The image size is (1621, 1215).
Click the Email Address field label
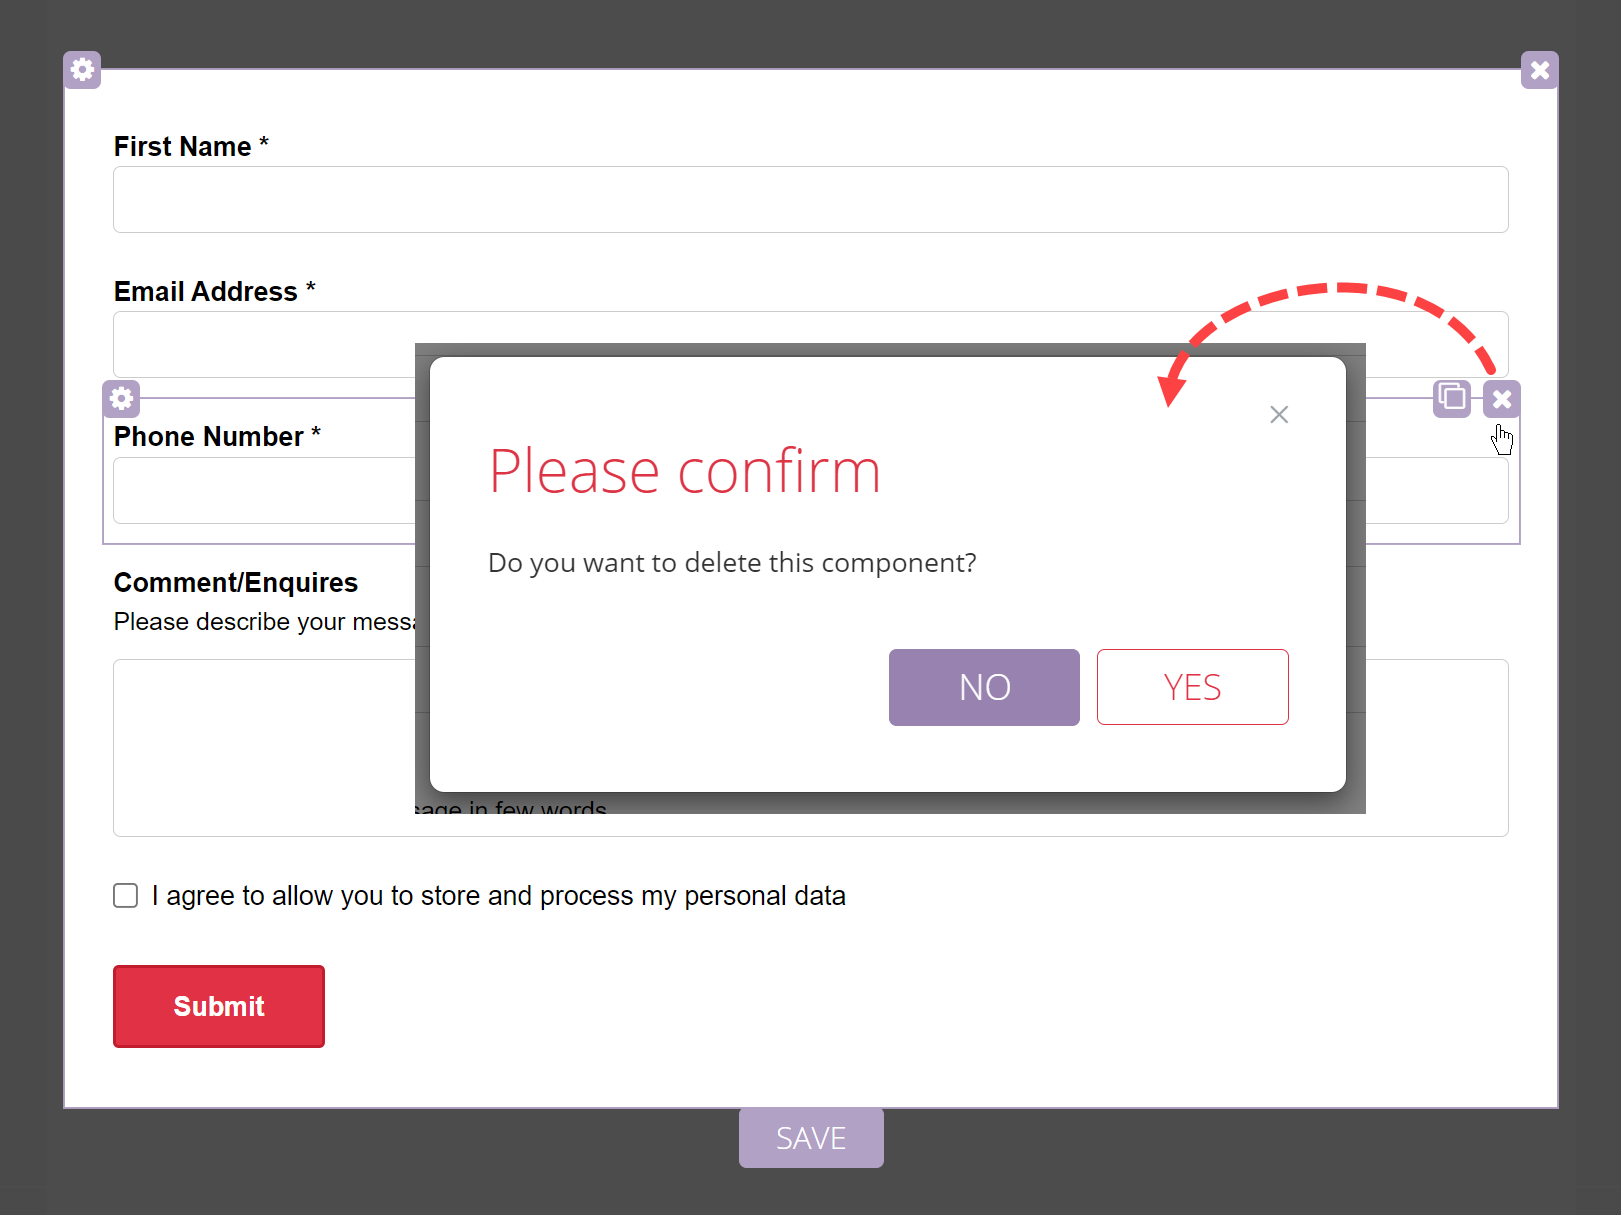(x=205, y=292)
